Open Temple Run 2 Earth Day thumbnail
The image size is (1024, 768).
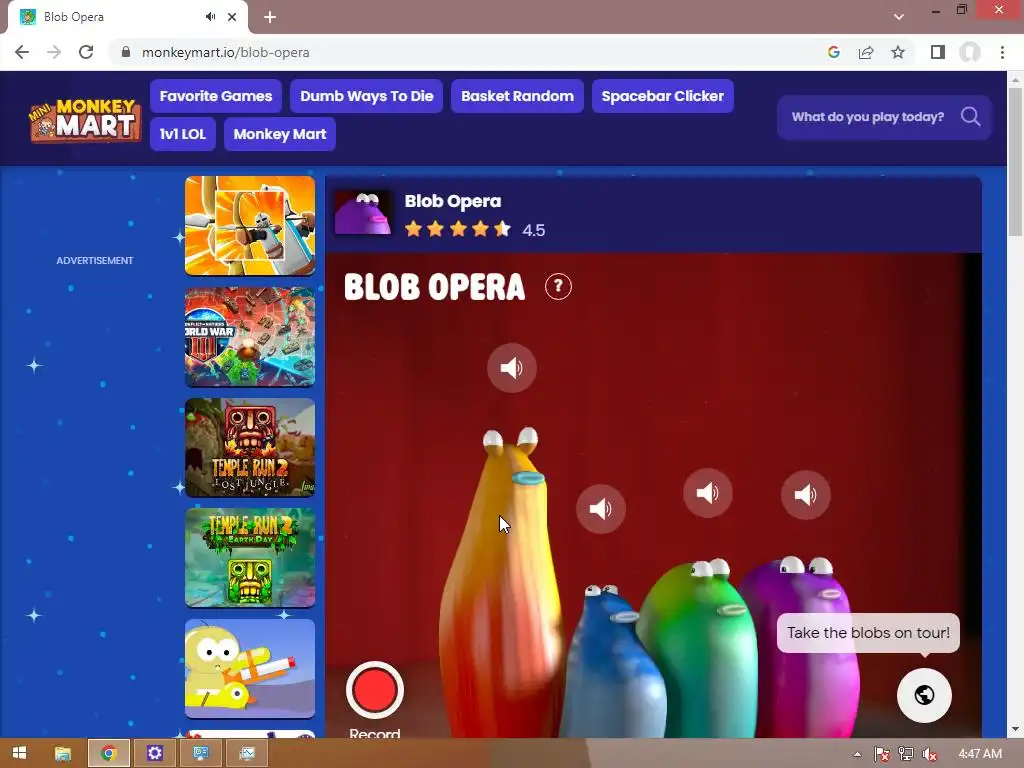click(249, 558)
